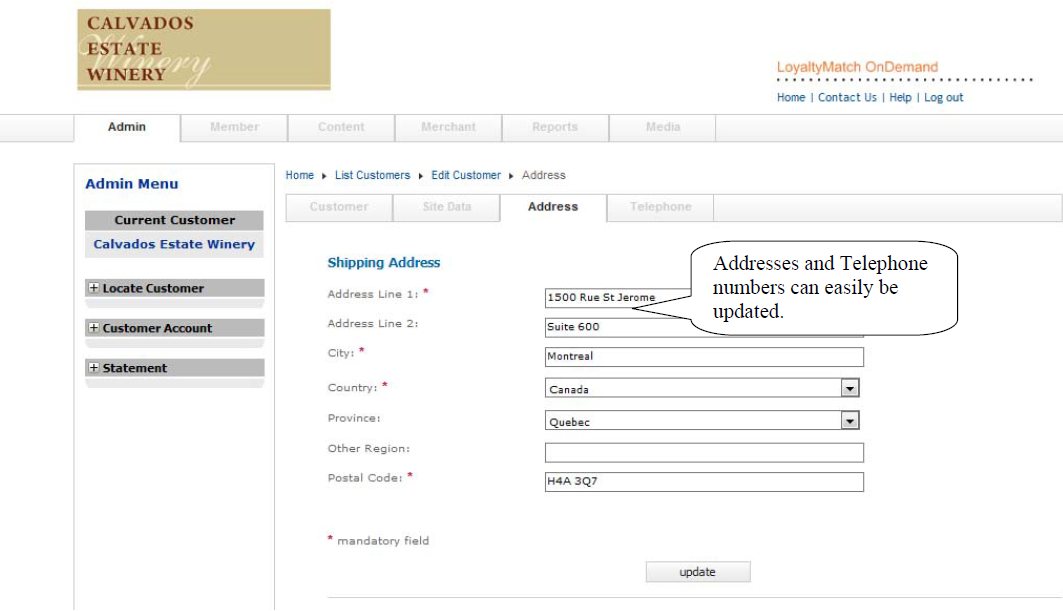Viewport: 1063px width, 611px height.
Task: Select the Admin tab
Action: [x=126, y=127]
